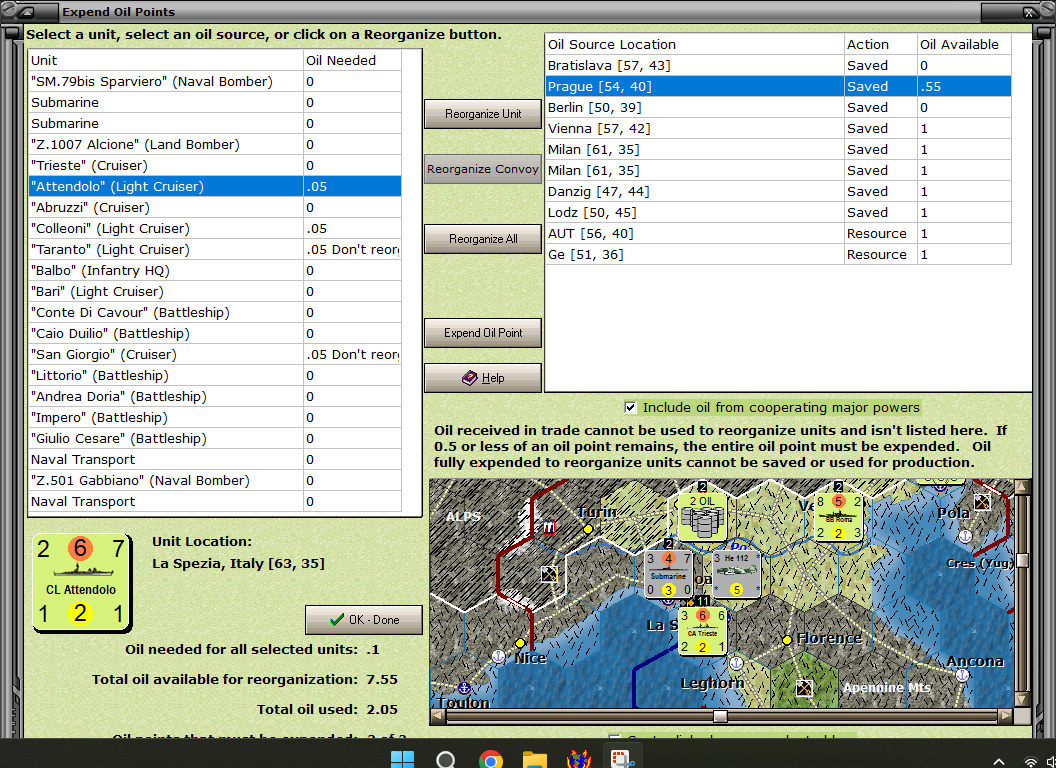This screenshot has height=768, width=1056.
Task: Select "Conte Di Cavour" (Battleship) row
Action: [215, 312]
